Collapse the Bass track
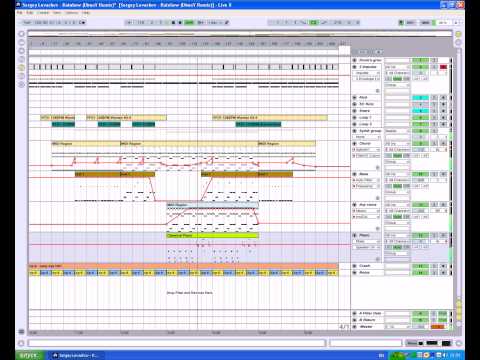Viewport: 480px width, 360px height. [355, 174]
